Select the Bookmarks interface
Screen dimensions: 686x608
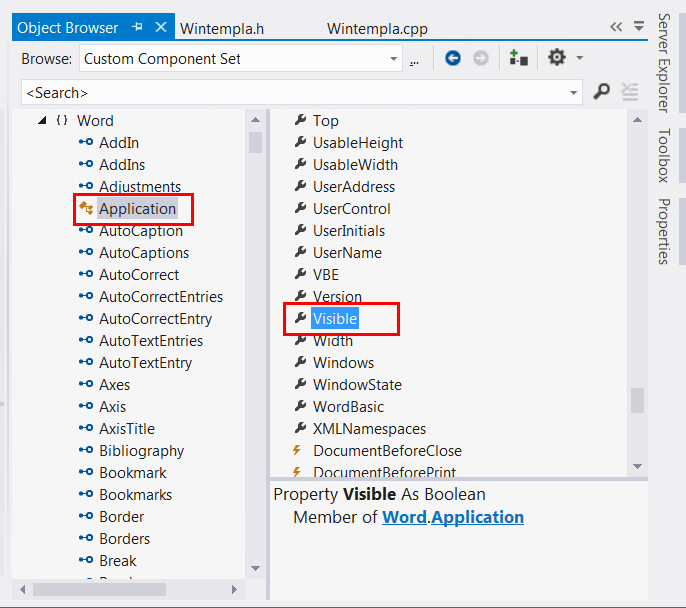coord(135,494)
